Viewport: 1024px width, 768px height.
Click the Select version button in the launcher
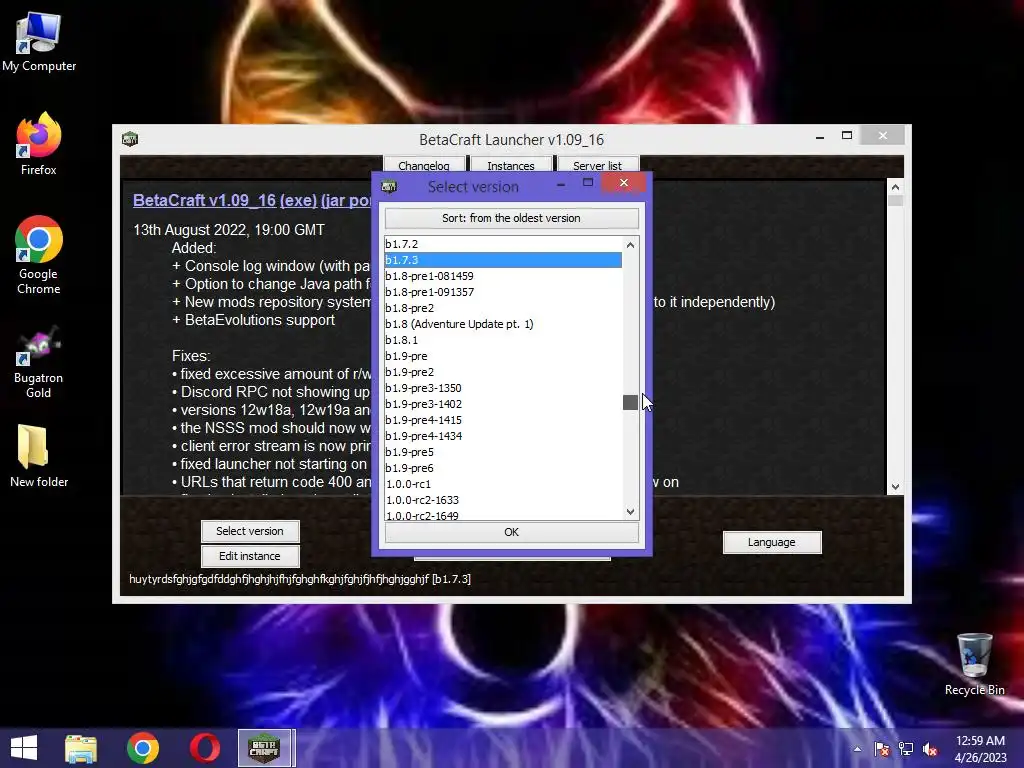coord(250,531)
